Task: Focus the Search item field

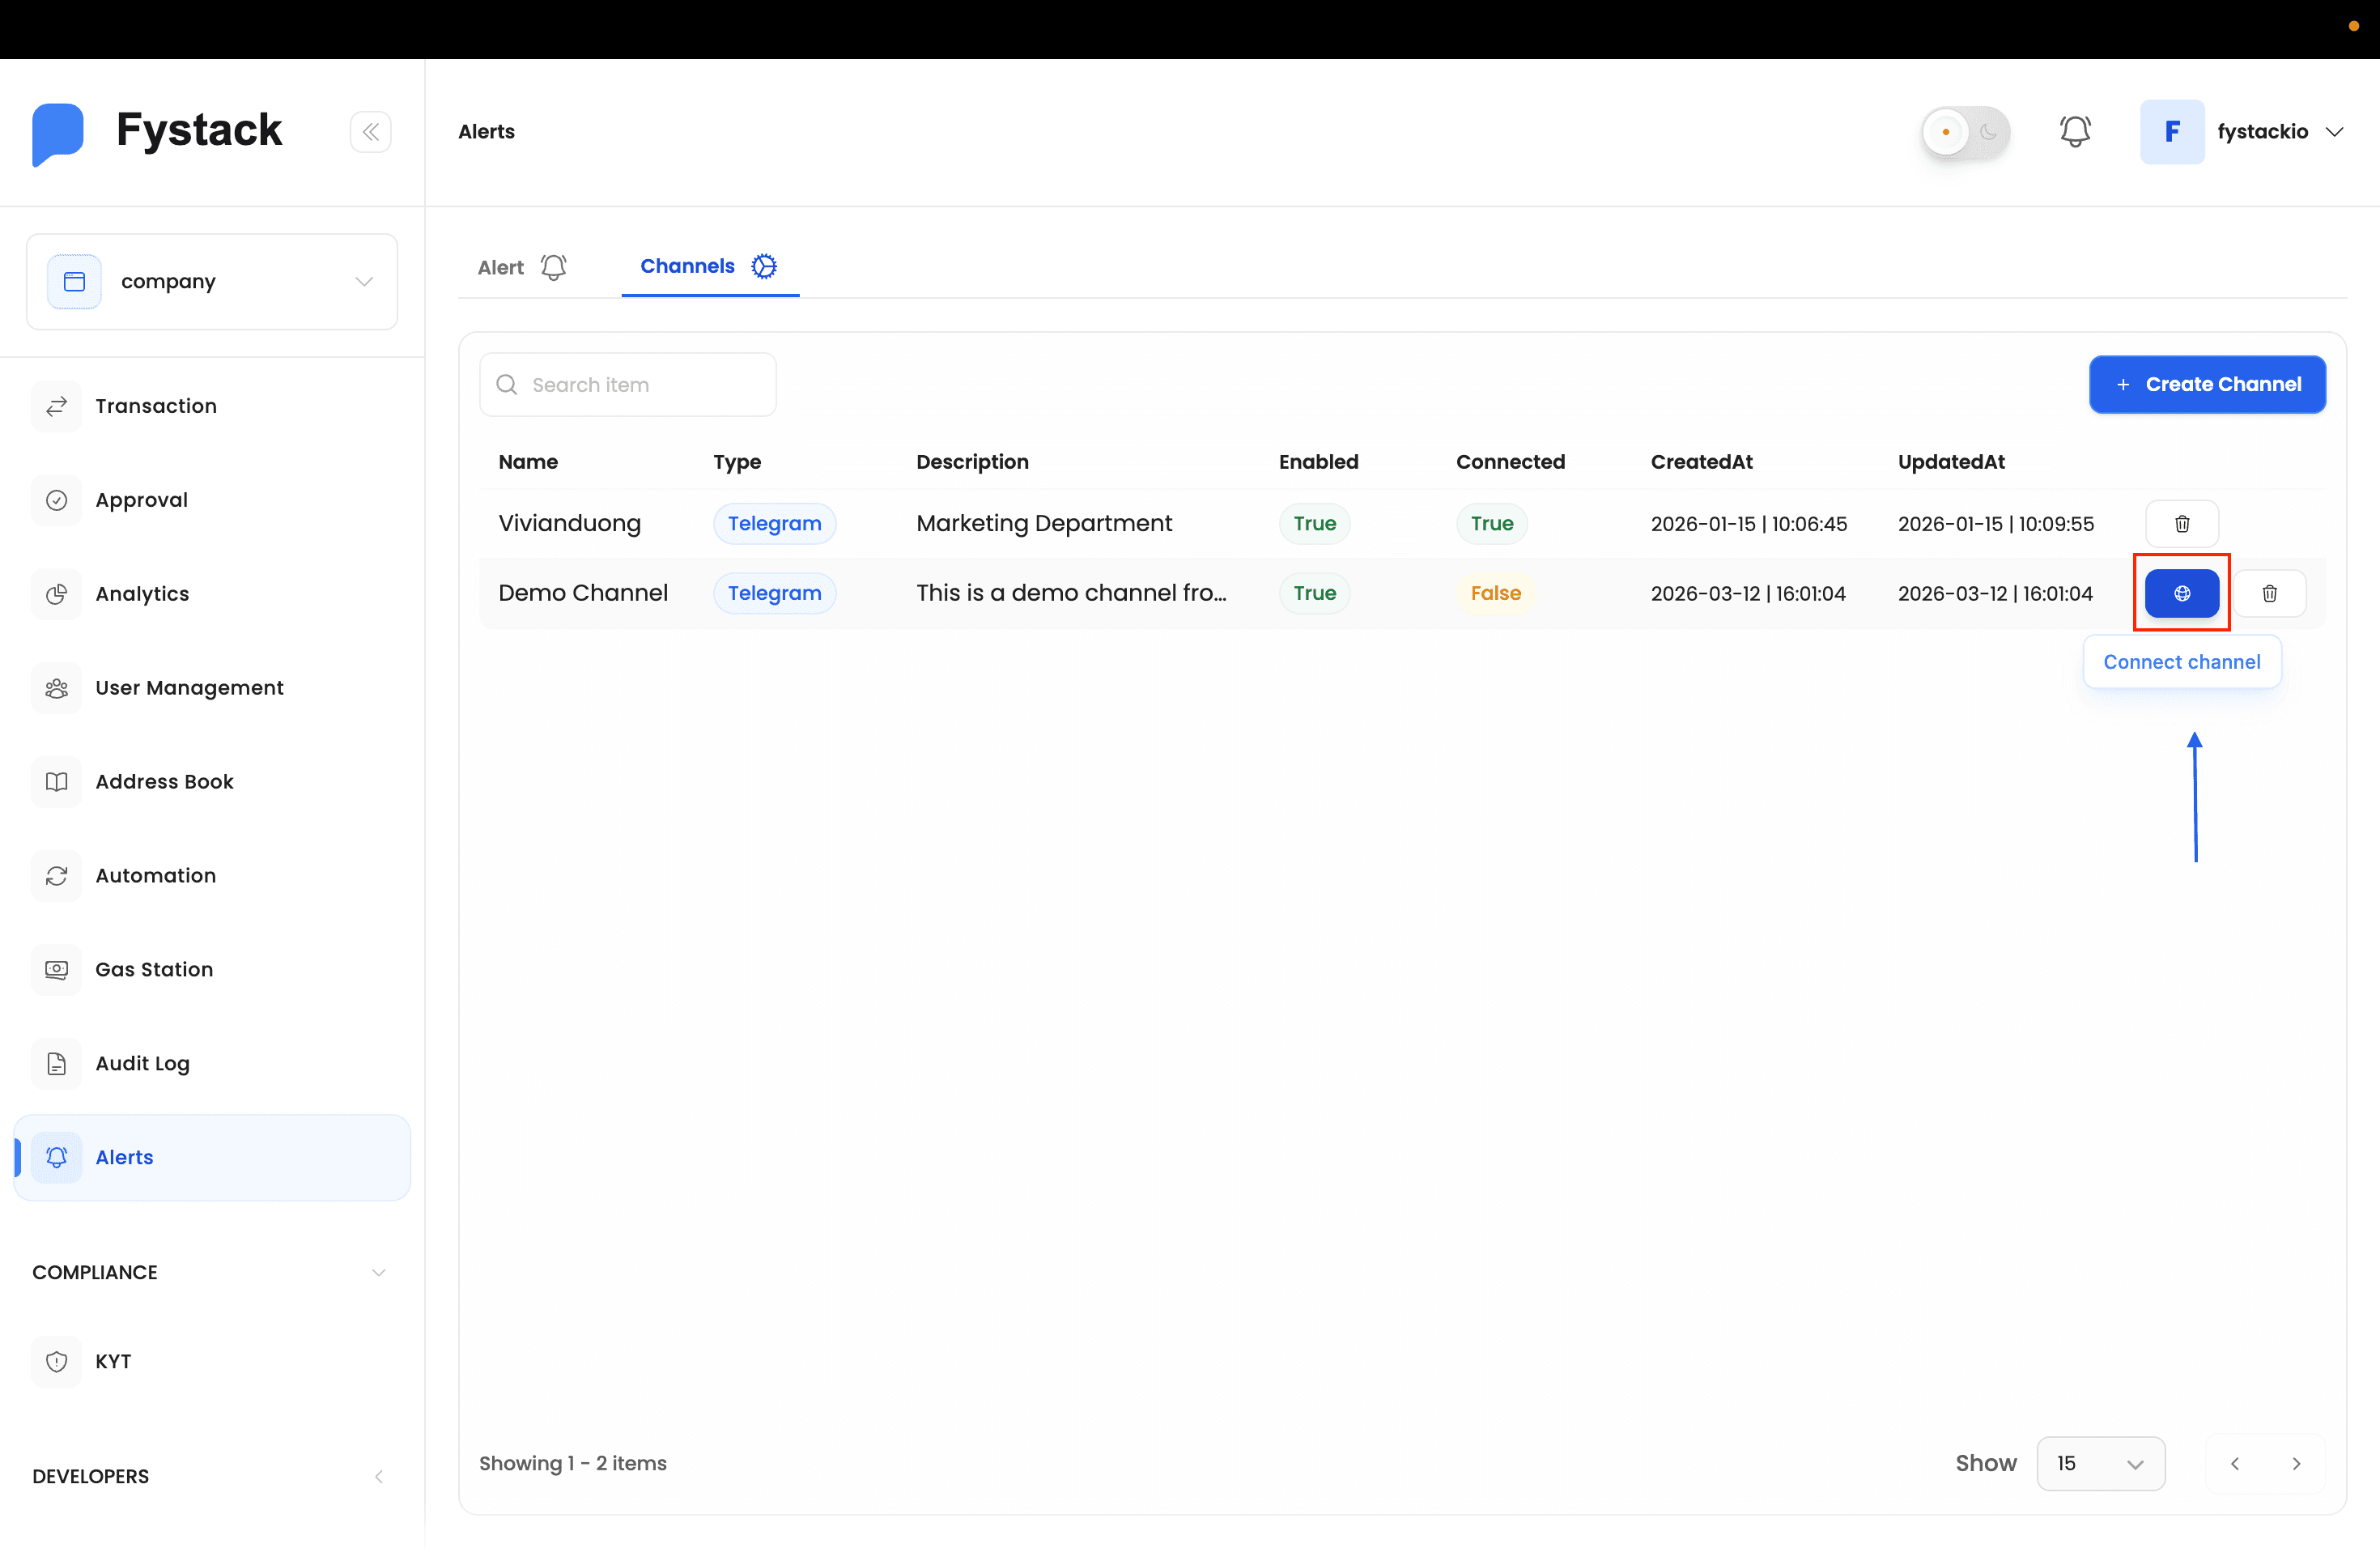Action: point(646,384)
